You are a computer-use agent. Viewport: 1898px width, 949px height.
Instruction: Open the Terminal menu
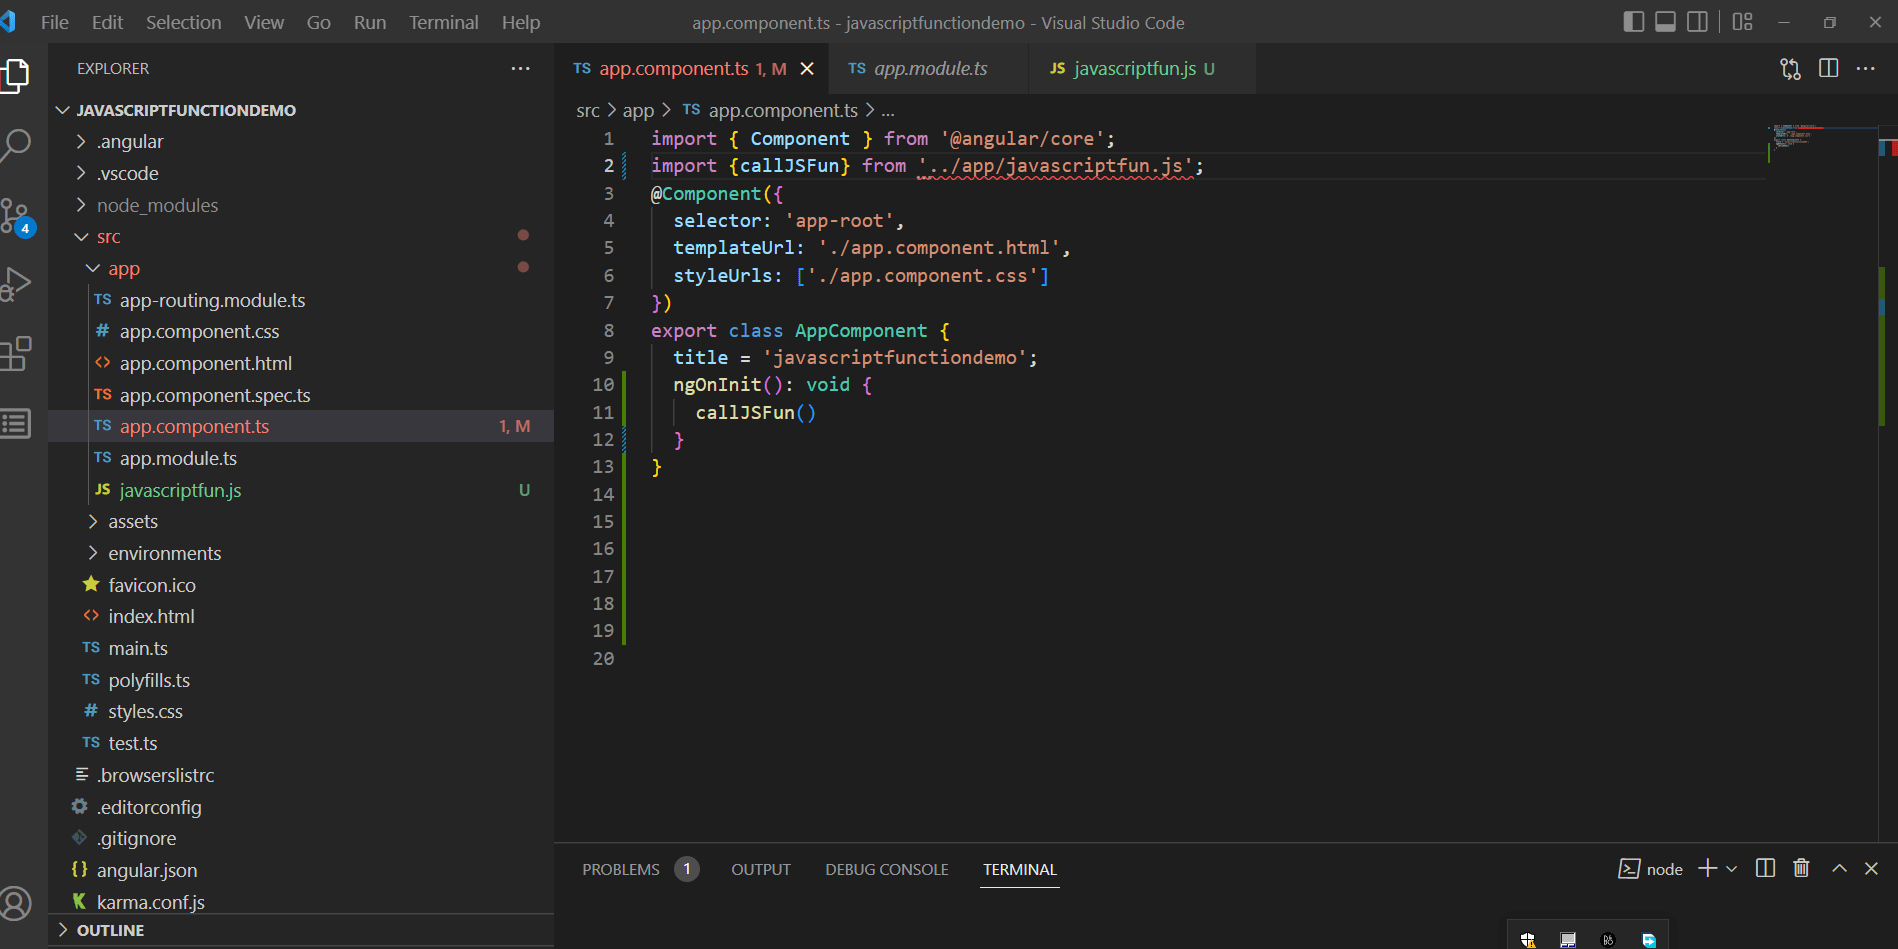coord(443,21)
